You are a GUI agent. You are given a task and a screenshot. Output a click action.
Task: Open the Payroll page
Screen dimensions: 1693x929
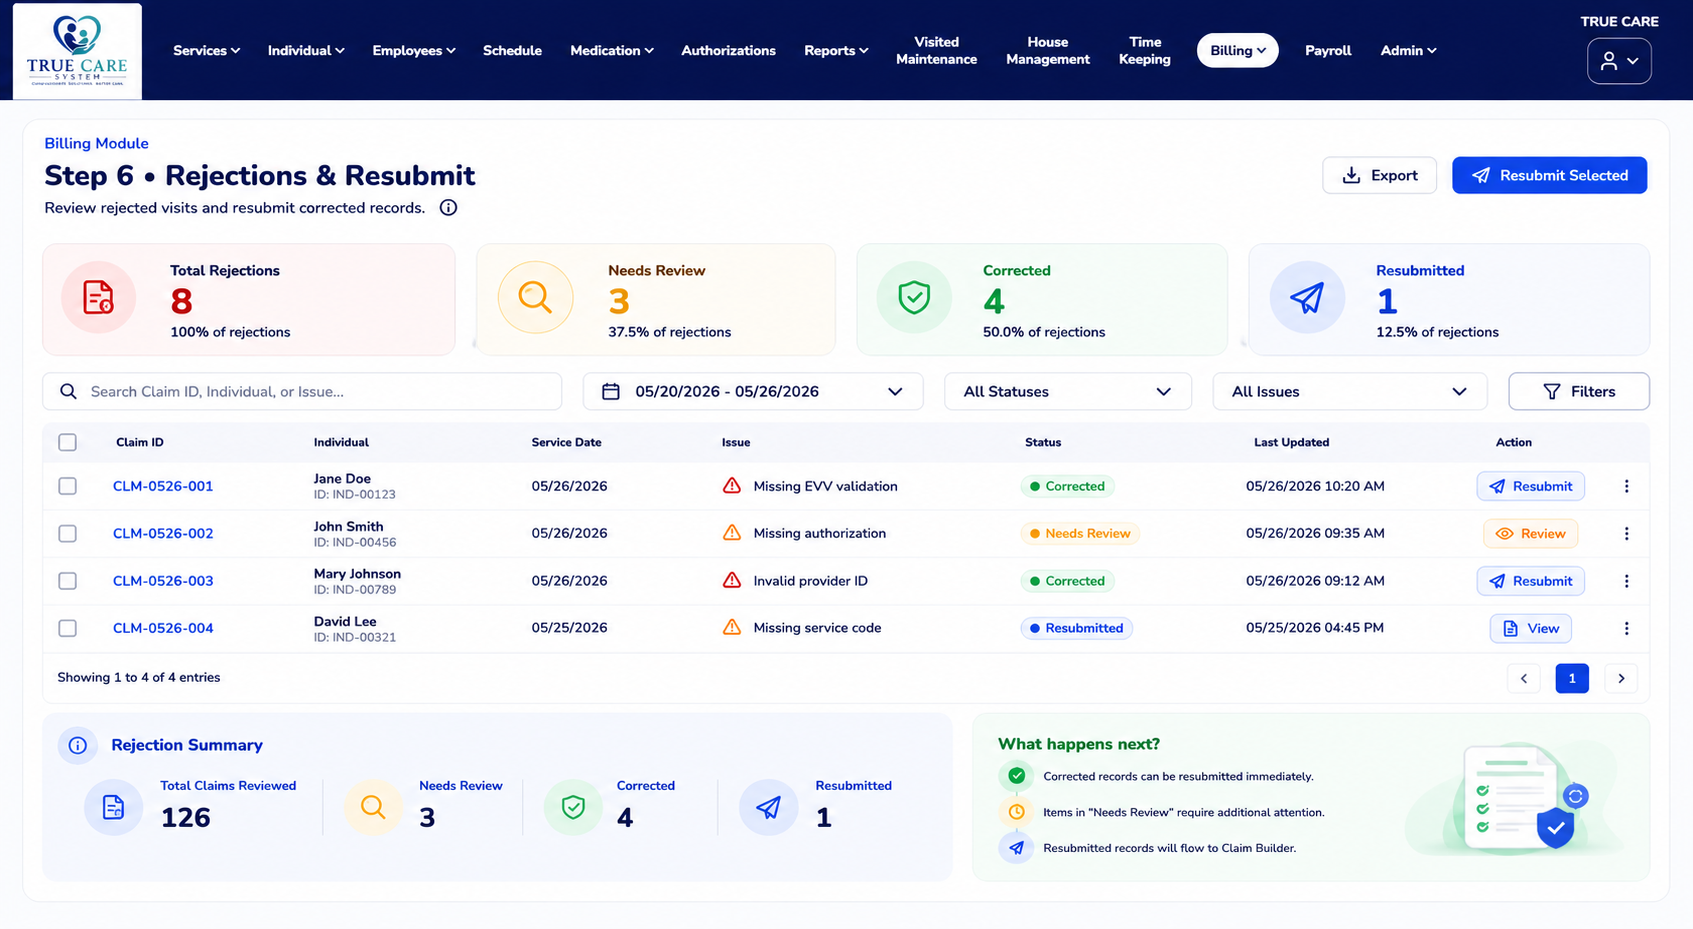point(1327,51)
